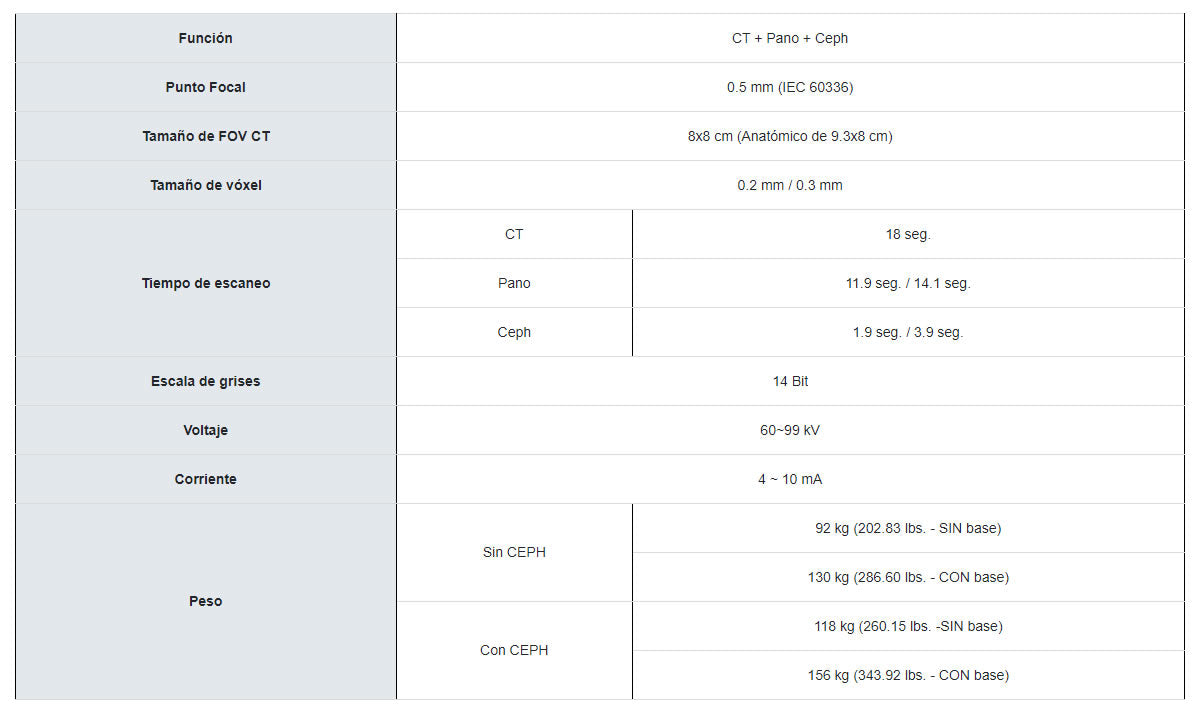Click the Peso row label
The height and width of the screenshot is (714, 1203).
pos(205,601)
